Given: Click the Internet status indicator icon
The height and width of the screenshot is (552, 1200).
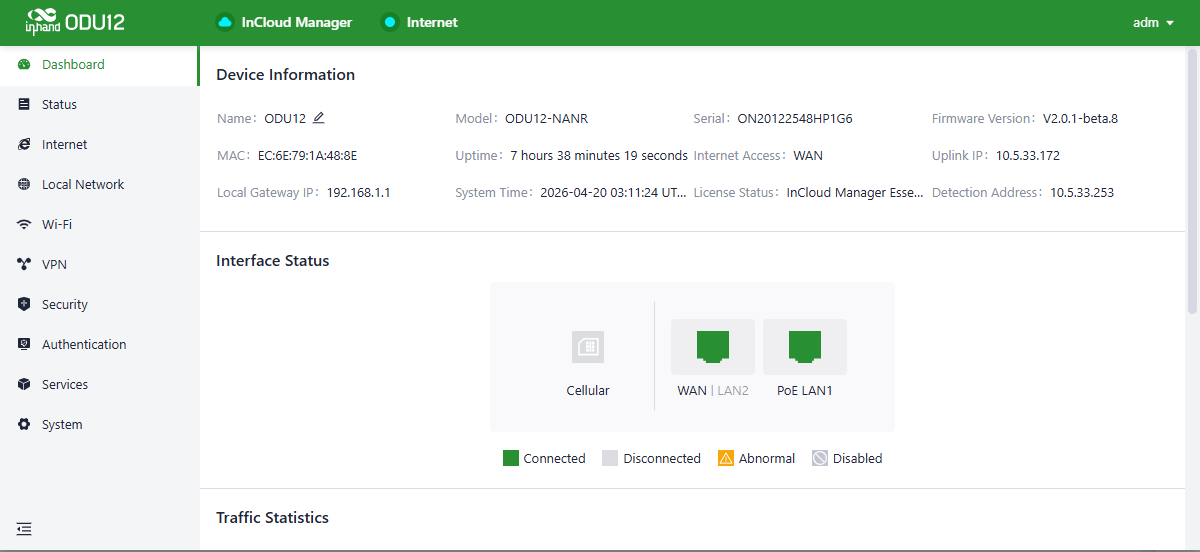Looking at the screenshot, I should coord(390,22).
